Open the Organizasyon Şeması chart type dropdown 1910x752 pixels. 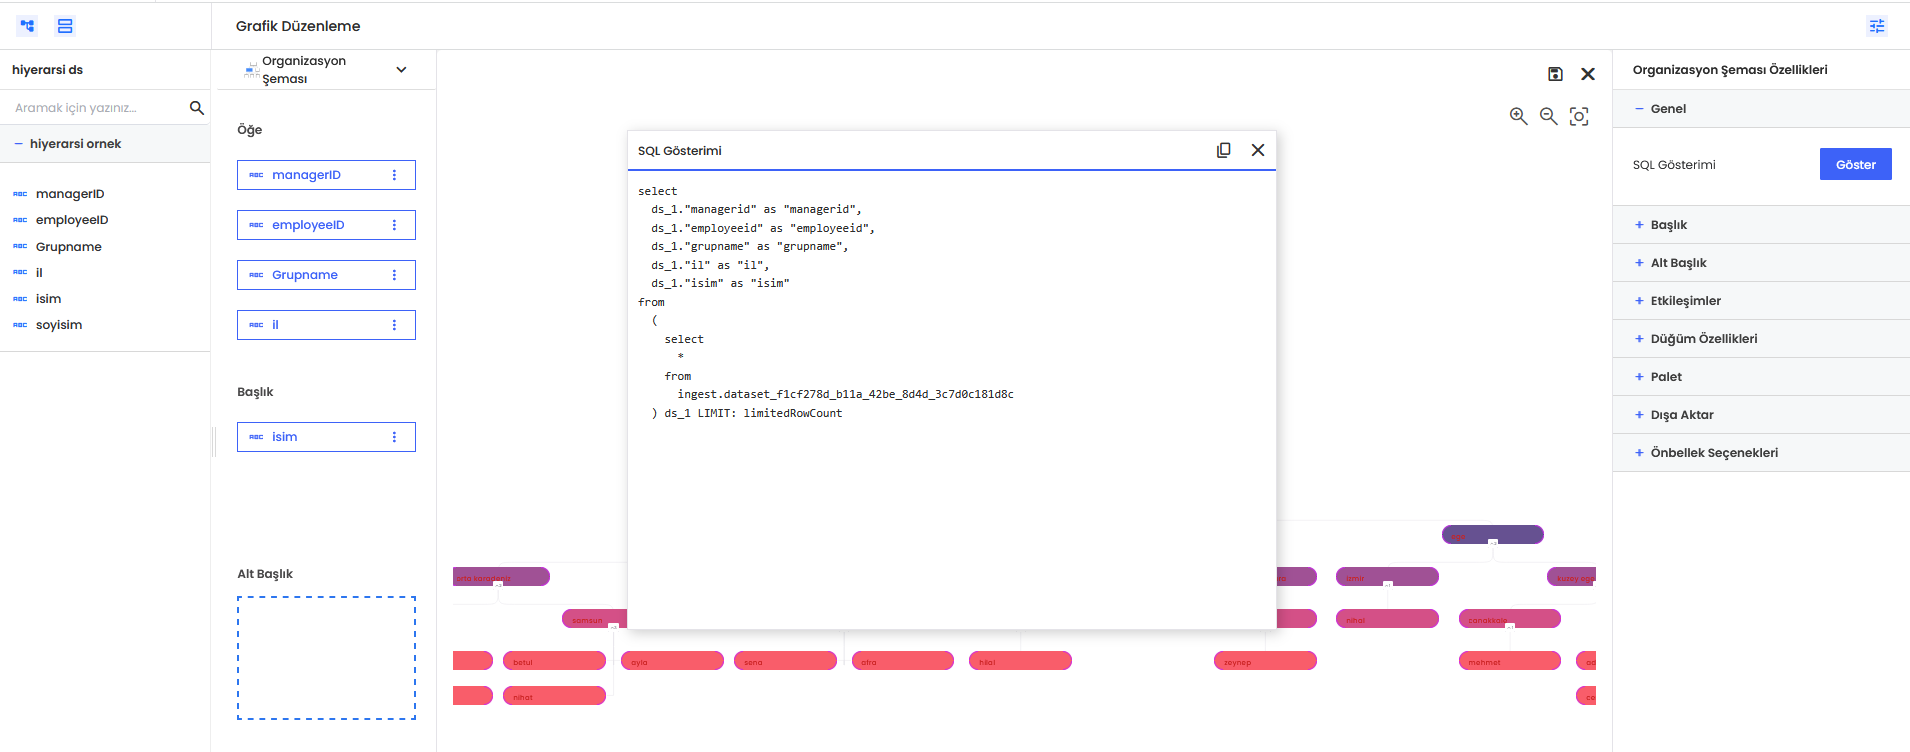[401, 70]
